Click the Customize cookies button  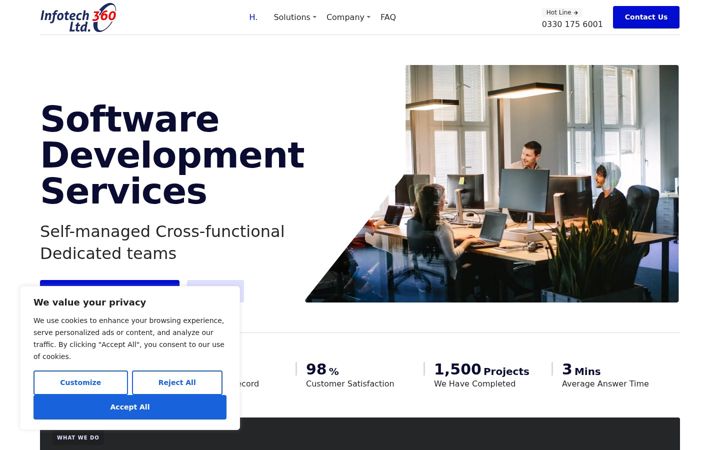80,382
